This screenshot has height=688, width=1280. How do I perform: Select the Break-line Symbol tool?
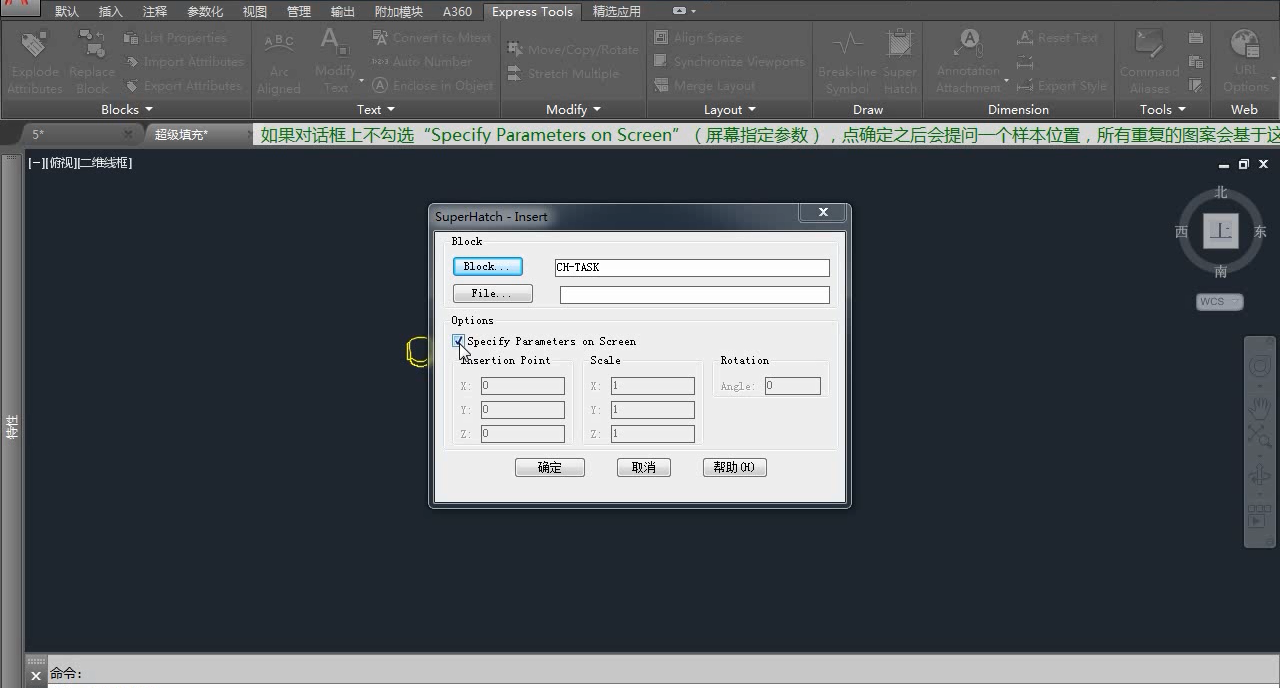pos(848,62)
